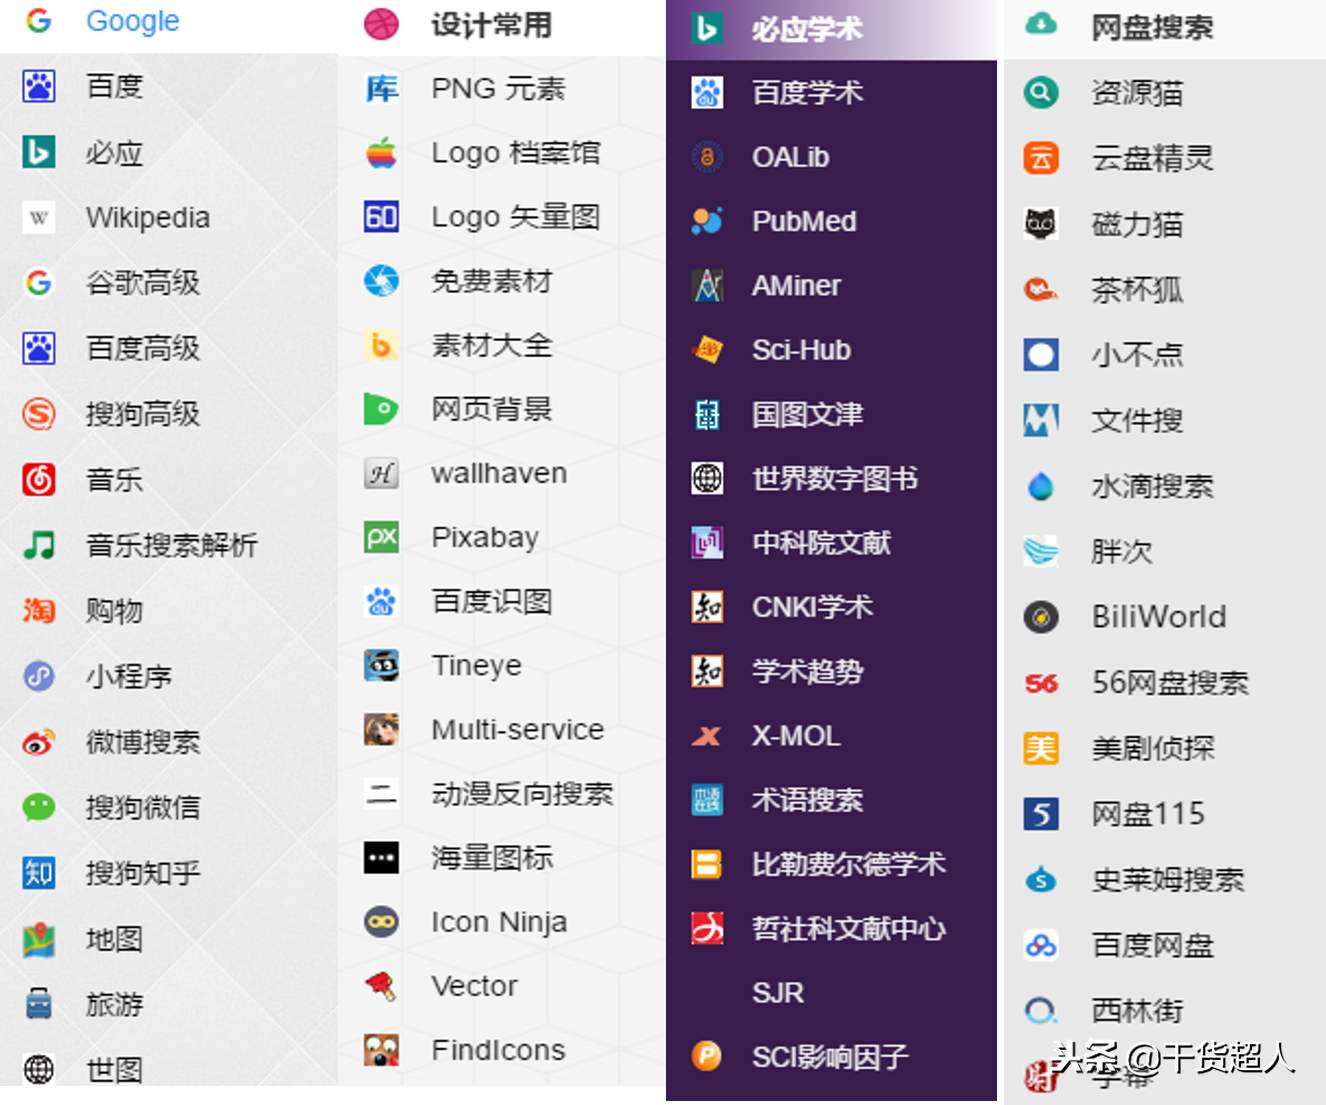
Task: Open the 百度学术 link
Action: tap(807, 93)
